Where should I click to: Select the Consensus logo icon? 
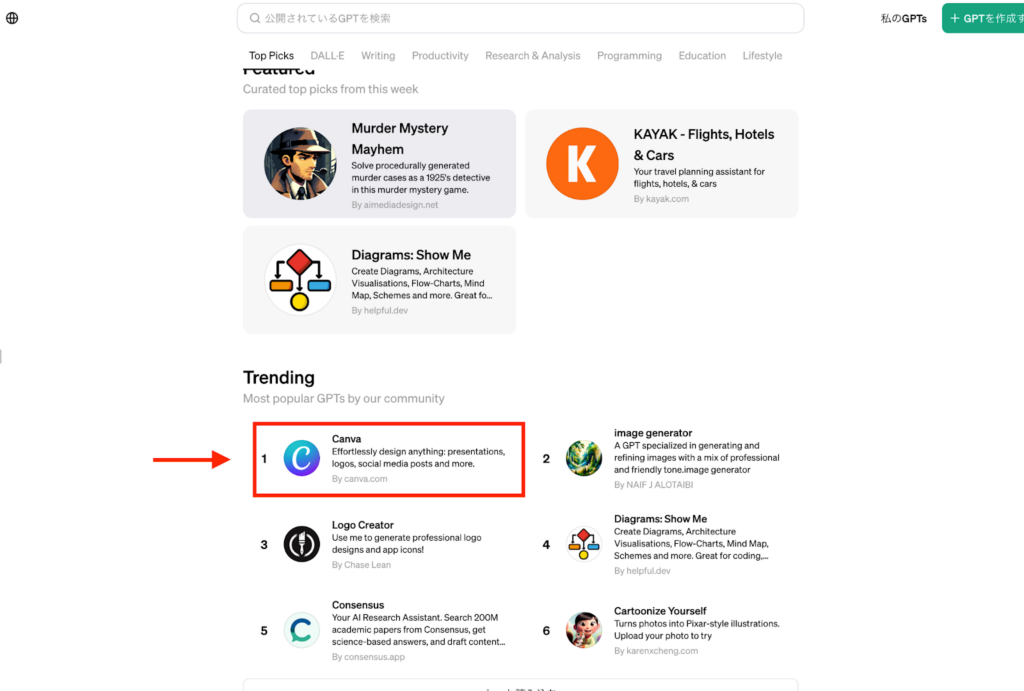(301, 630)
